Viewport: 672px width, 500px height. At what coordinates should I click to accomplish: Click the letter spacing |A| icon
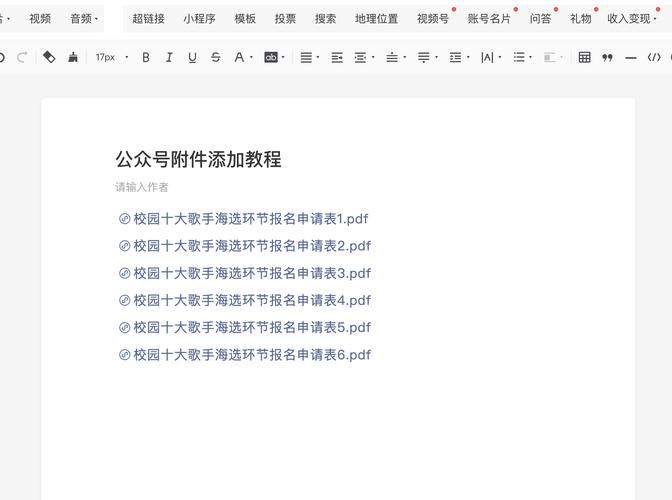(487, 57)
